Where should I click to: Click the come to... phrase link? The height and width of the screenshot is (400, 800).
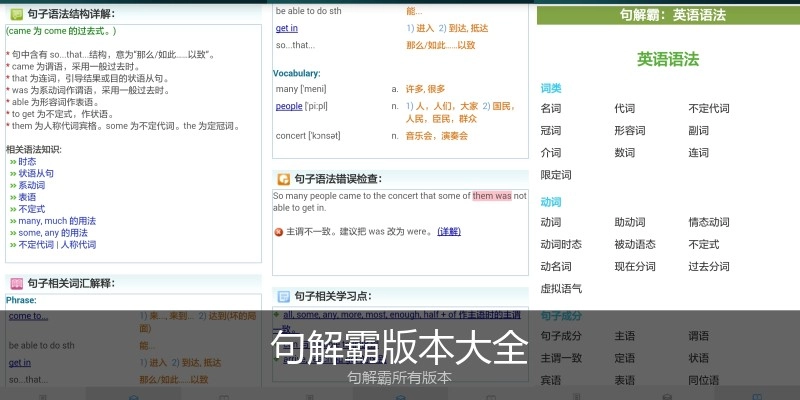click(29, 316)
